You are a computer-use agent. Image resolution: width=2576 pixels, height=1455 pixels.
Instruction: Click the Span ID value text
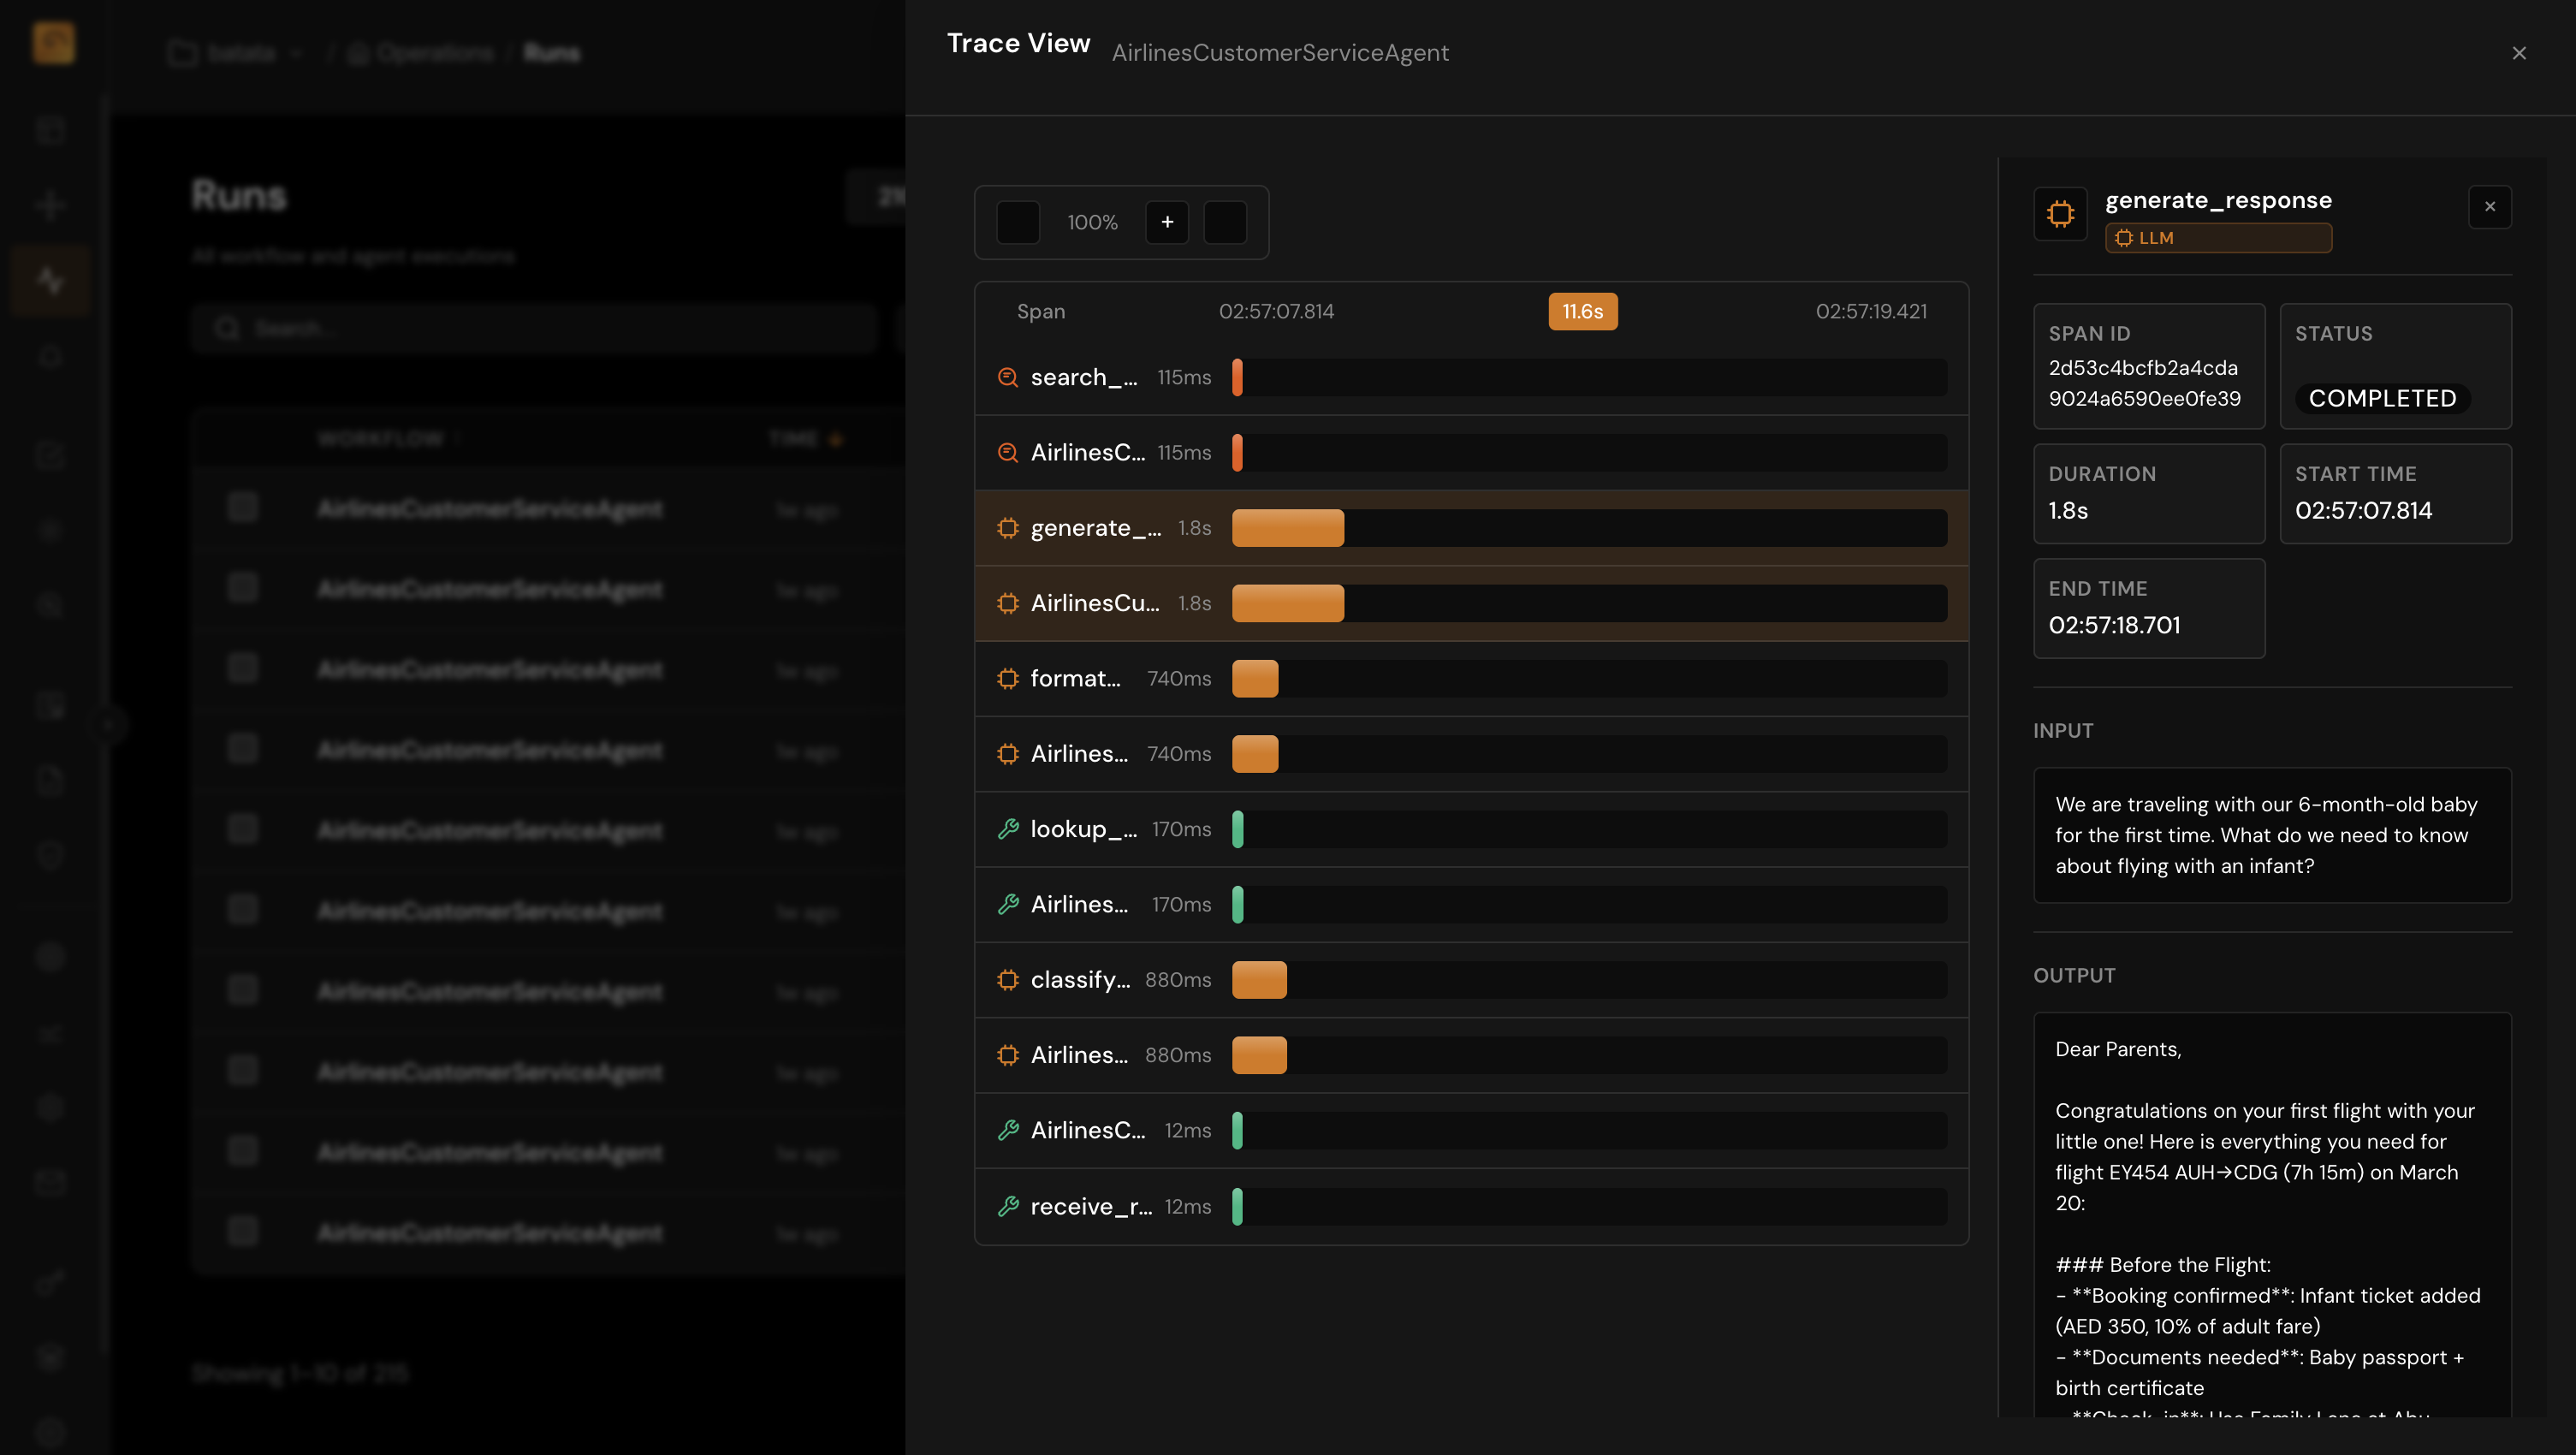(x=2143, y=383)
